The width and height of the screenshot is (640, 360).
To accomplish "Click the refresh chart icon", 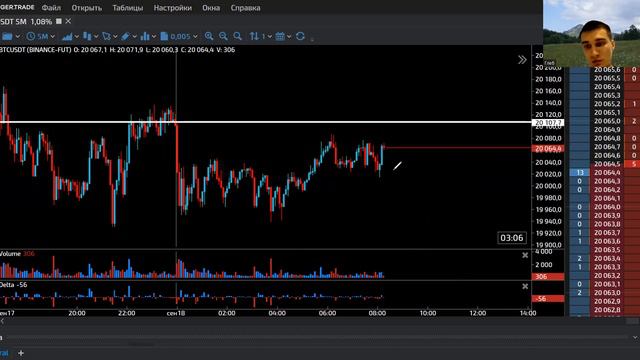I will pyautogui.click(x=300, y=36).
